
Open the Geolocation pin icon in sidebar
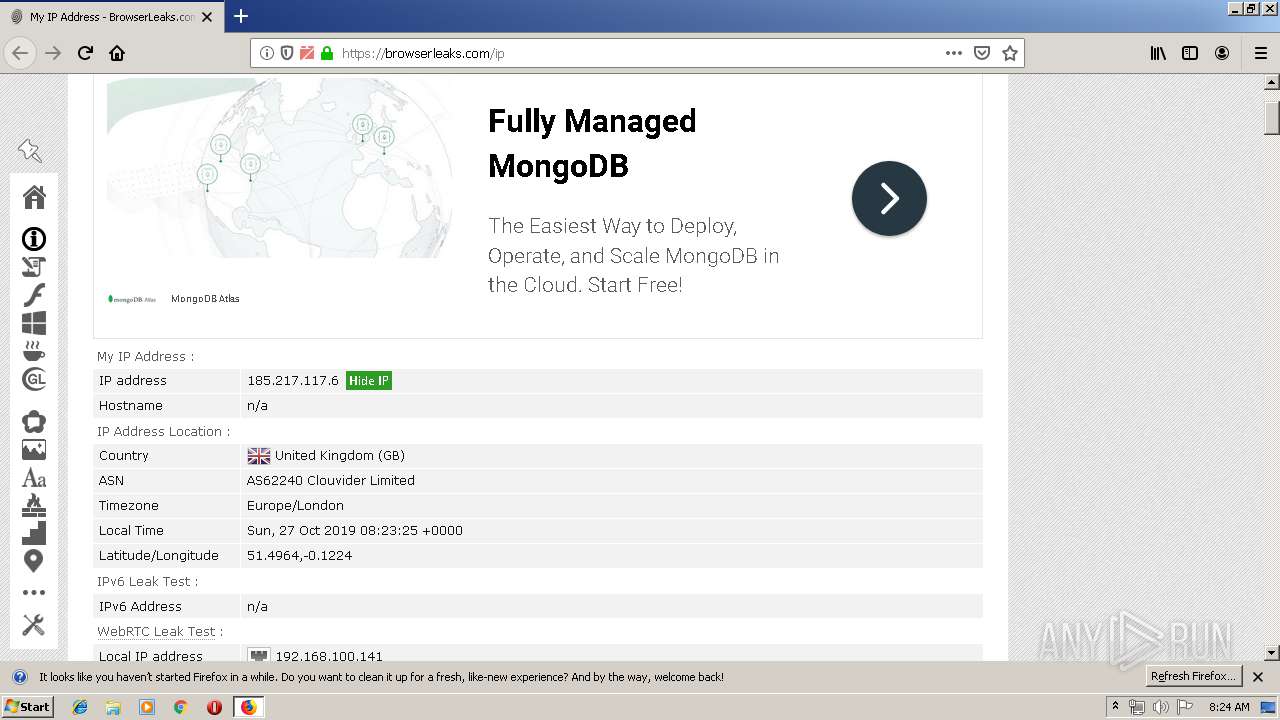pyautogui.click(x=34, y=561)
